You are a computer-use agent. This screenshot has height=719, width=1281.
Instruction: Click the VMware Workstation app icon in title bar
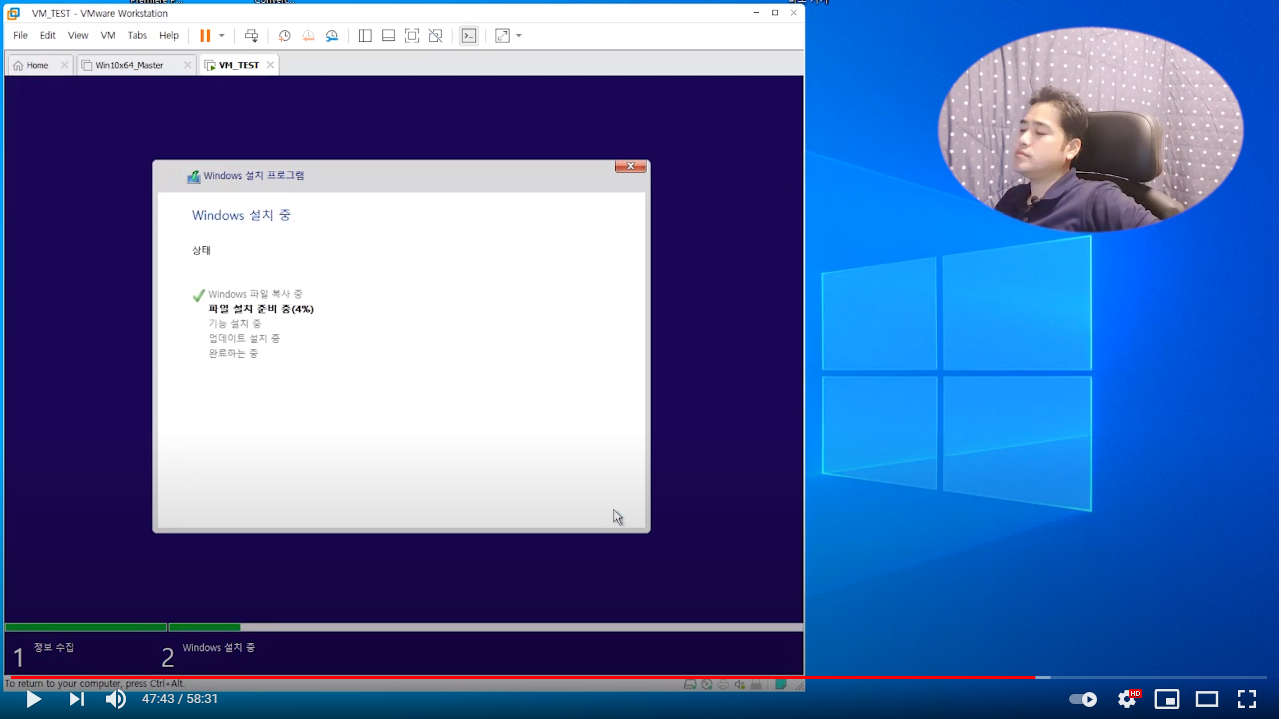13,13
